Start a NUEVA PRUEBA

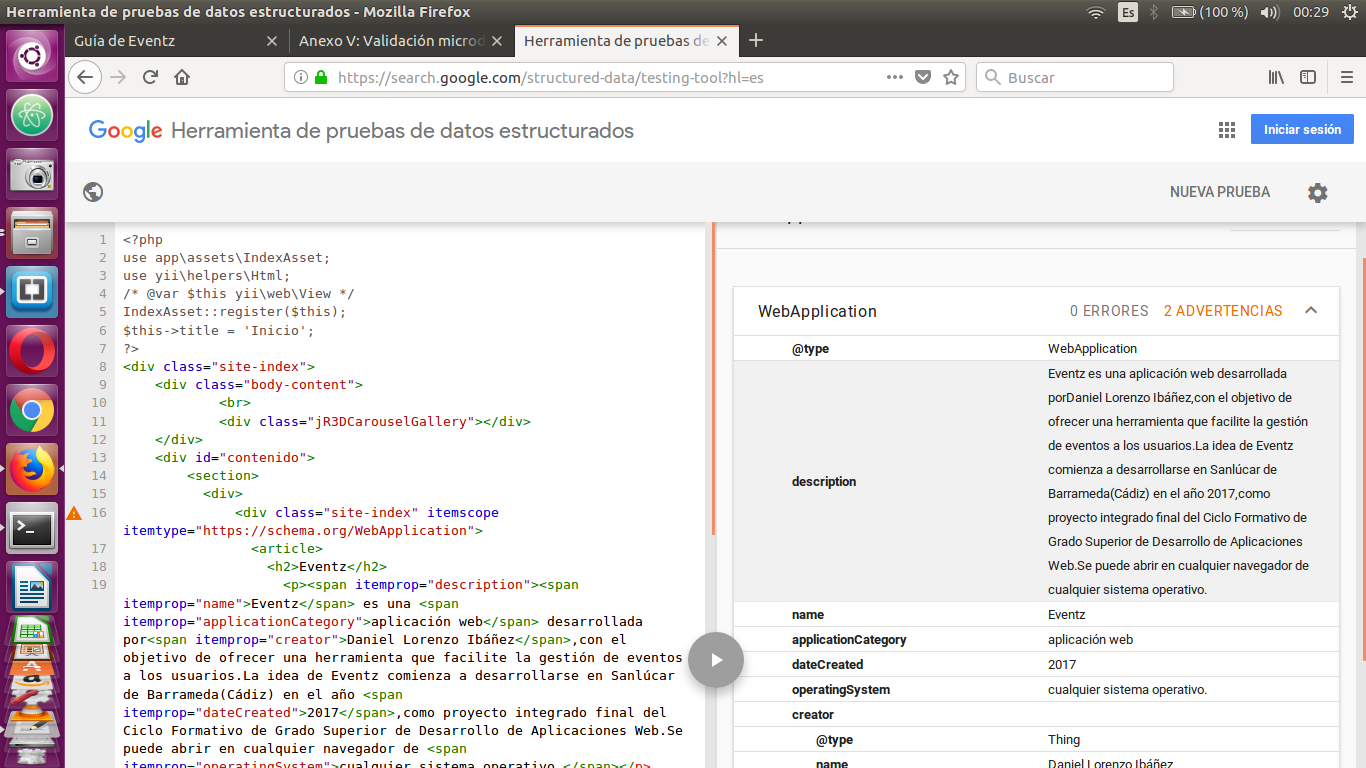coord(1220,192)
